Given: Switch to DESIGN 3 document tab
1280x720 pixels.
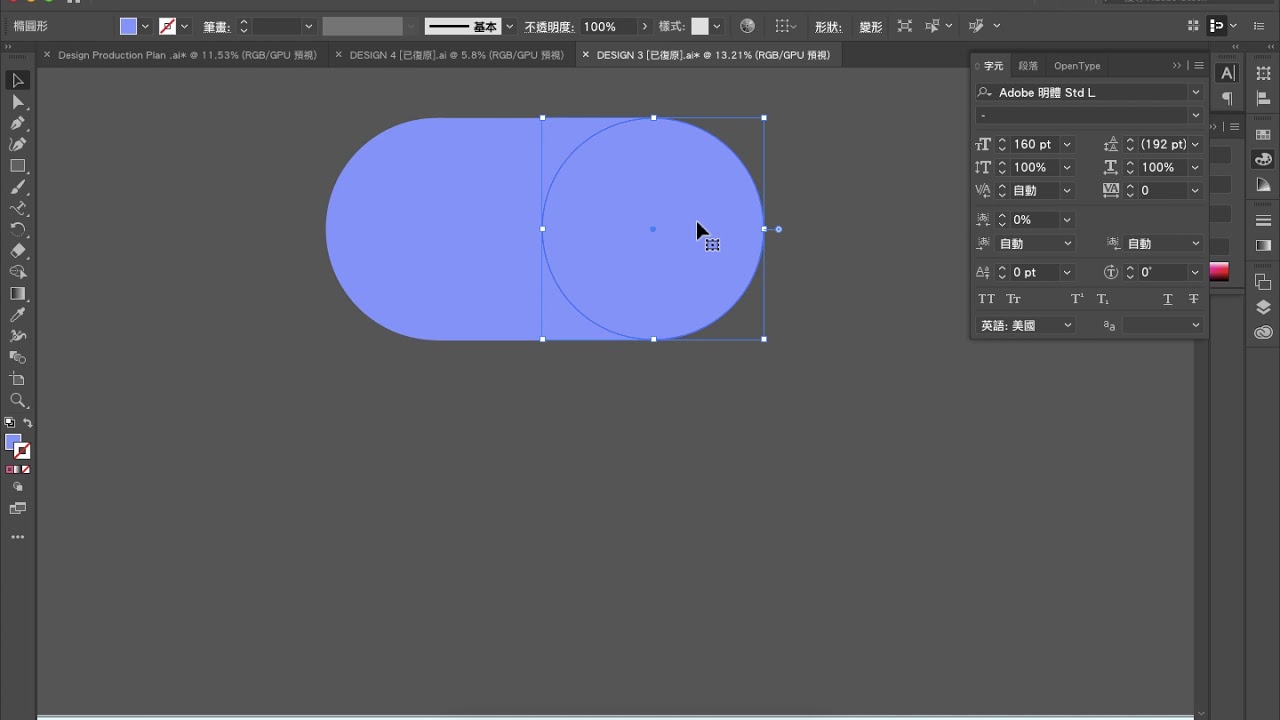Looking at the screenshot, I should (x=713, y=55).
